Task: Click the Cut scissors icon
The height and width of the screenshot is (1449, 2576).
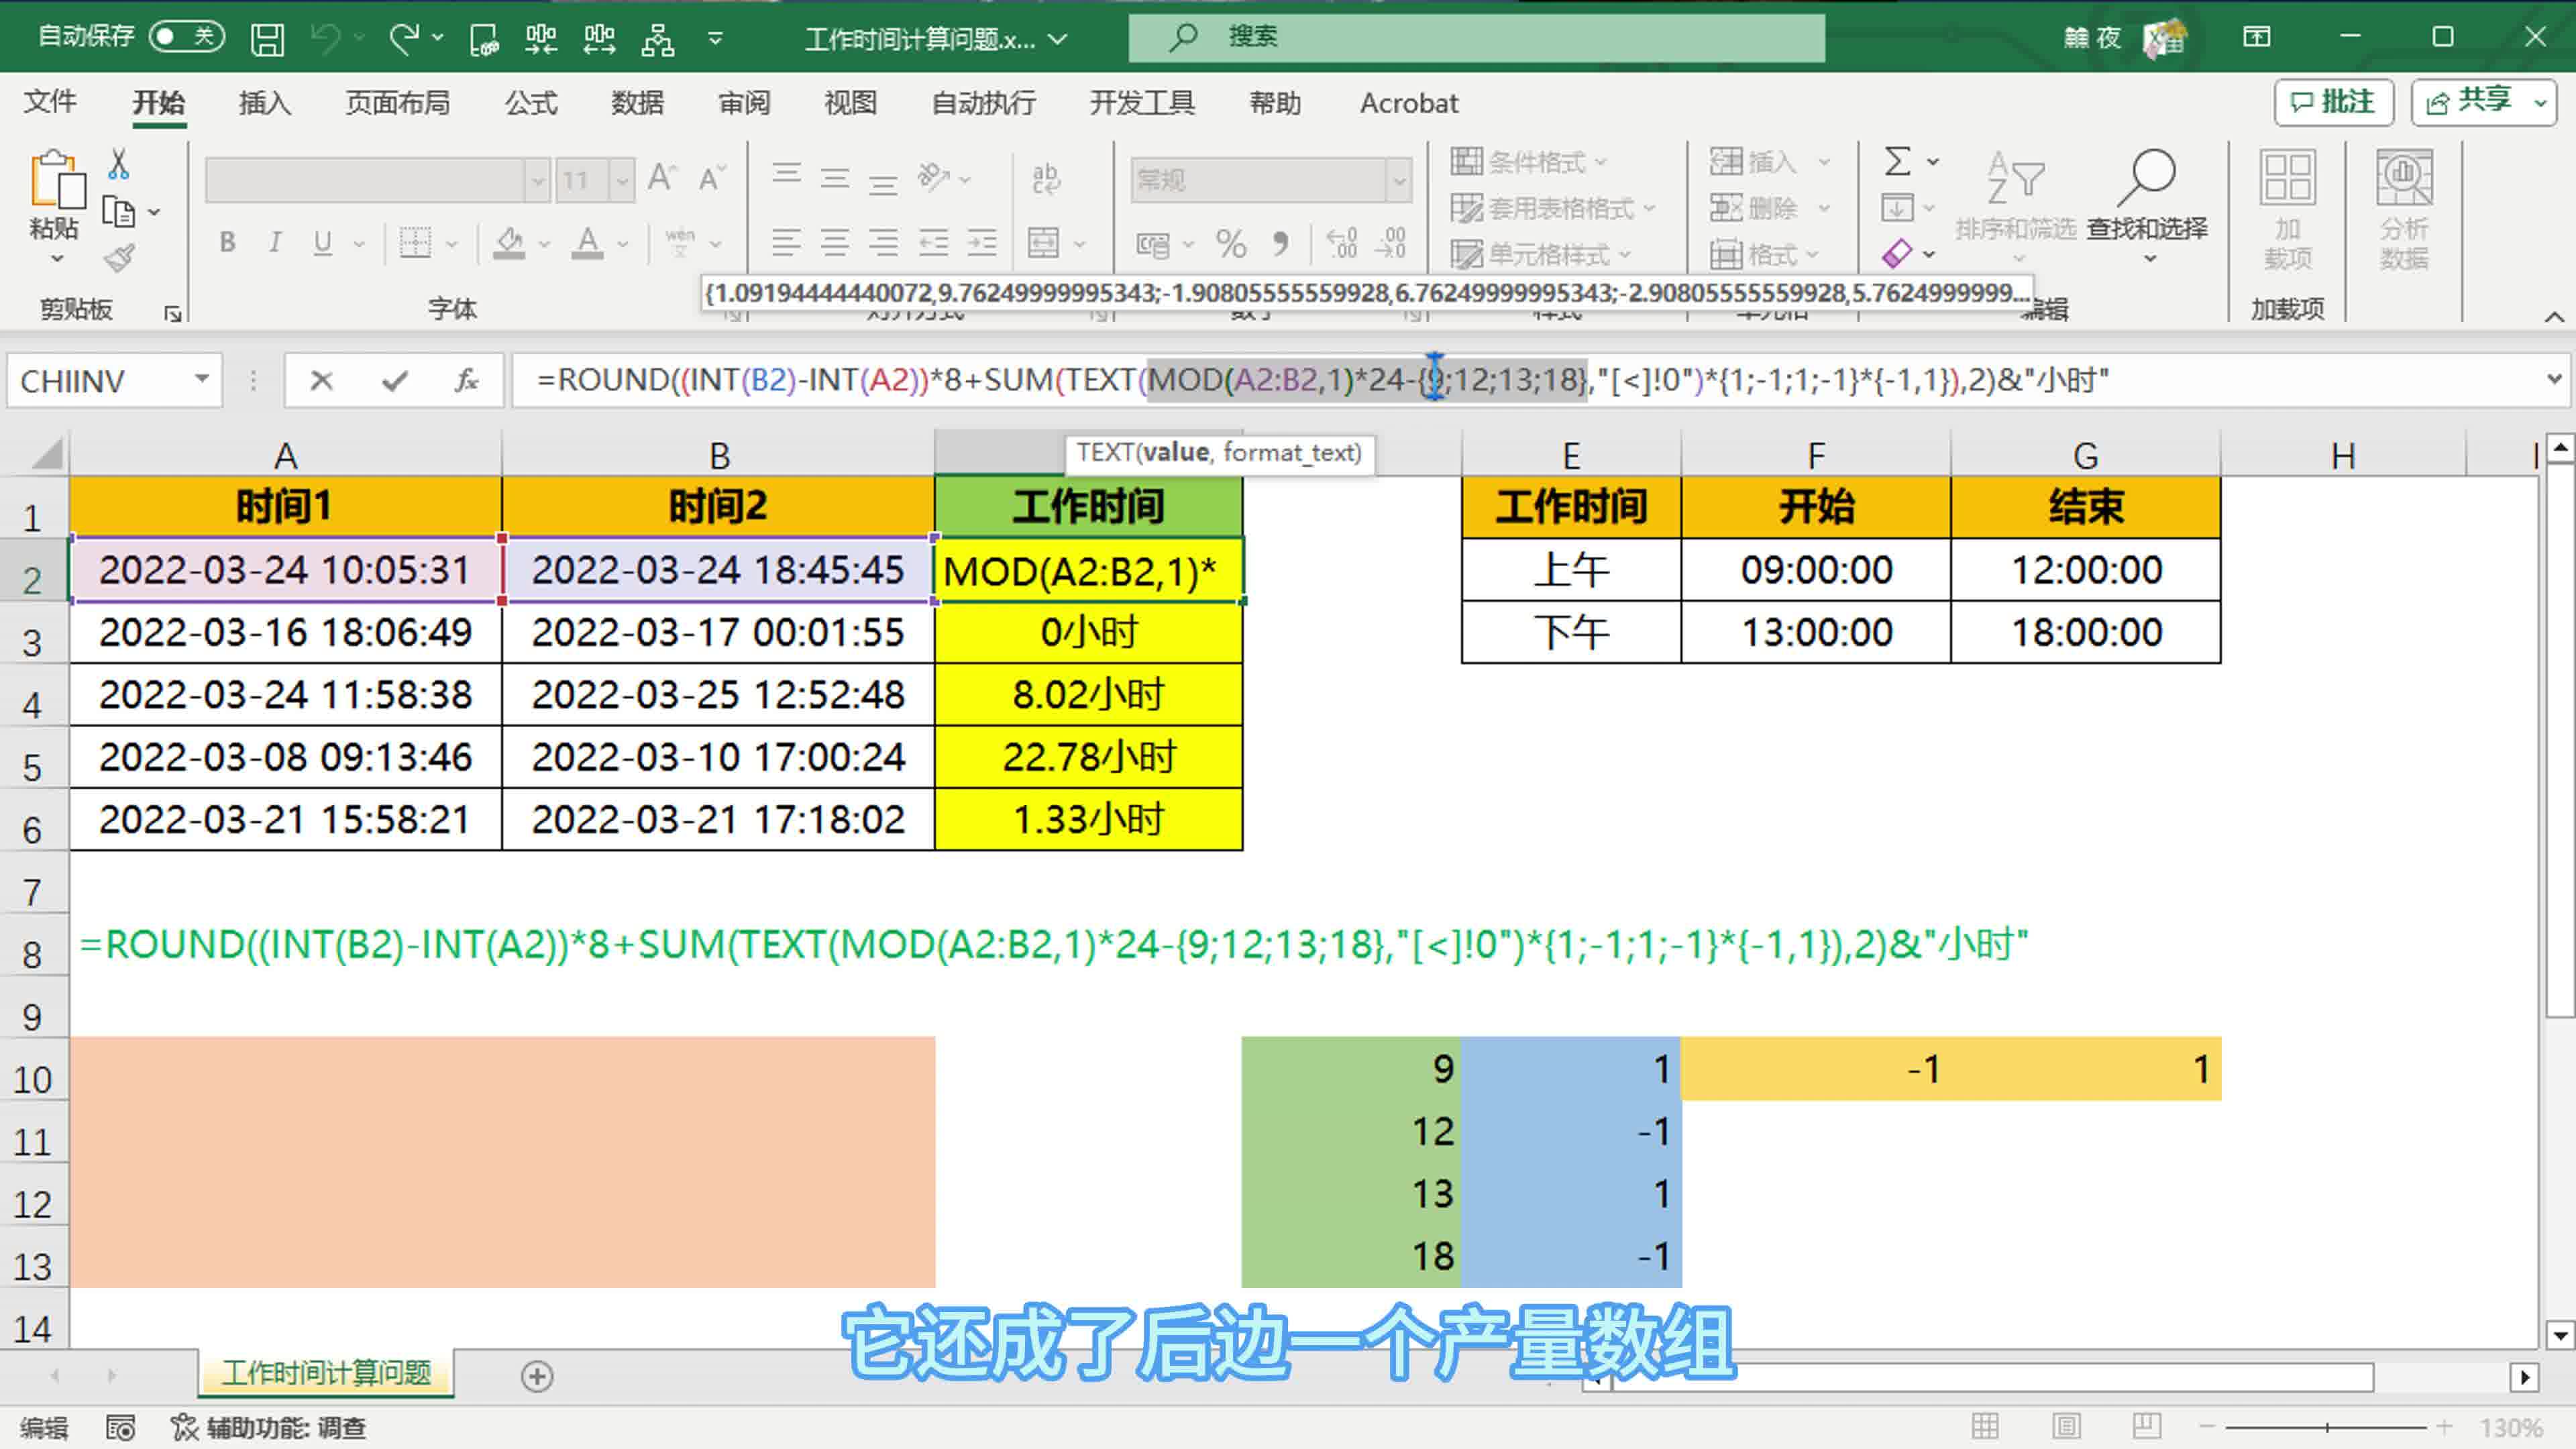Action: pyautogui.click(x=119, y=165)
